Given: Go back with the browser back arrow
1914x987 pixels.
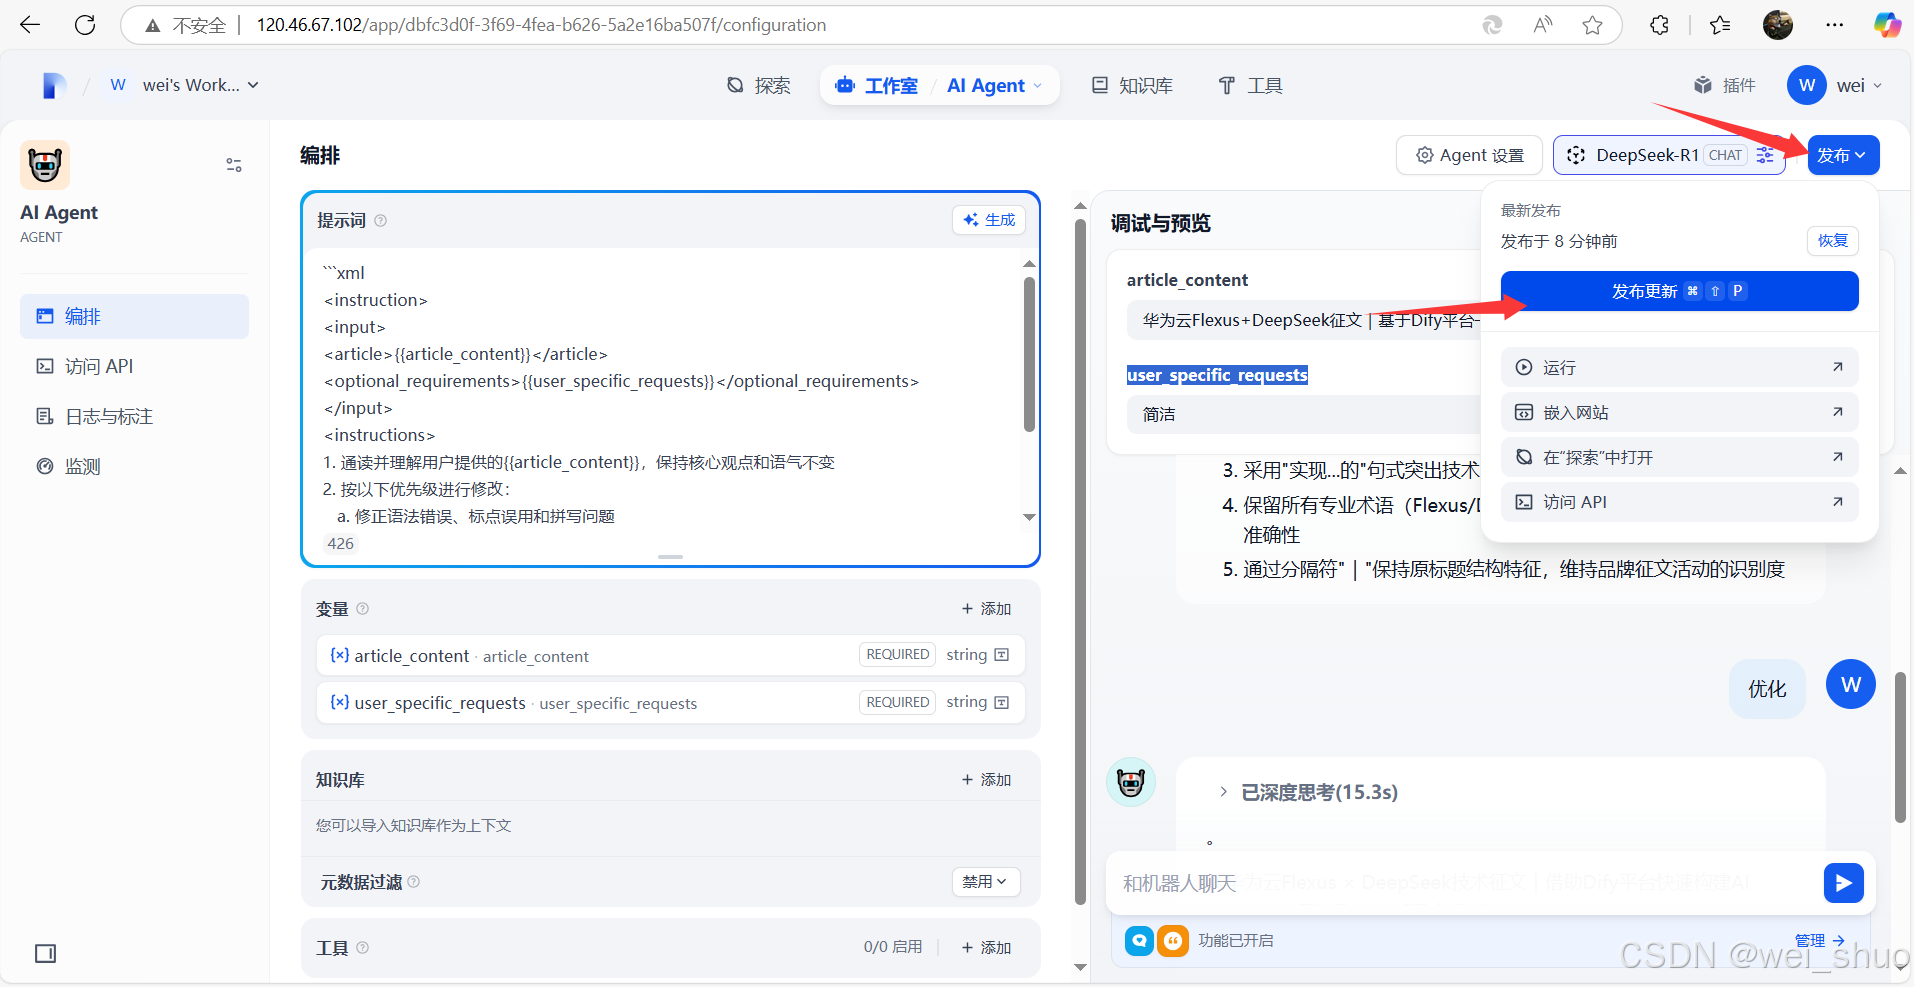Looking at the screenshot, I should pyautogui.click(x=30, y=25).
